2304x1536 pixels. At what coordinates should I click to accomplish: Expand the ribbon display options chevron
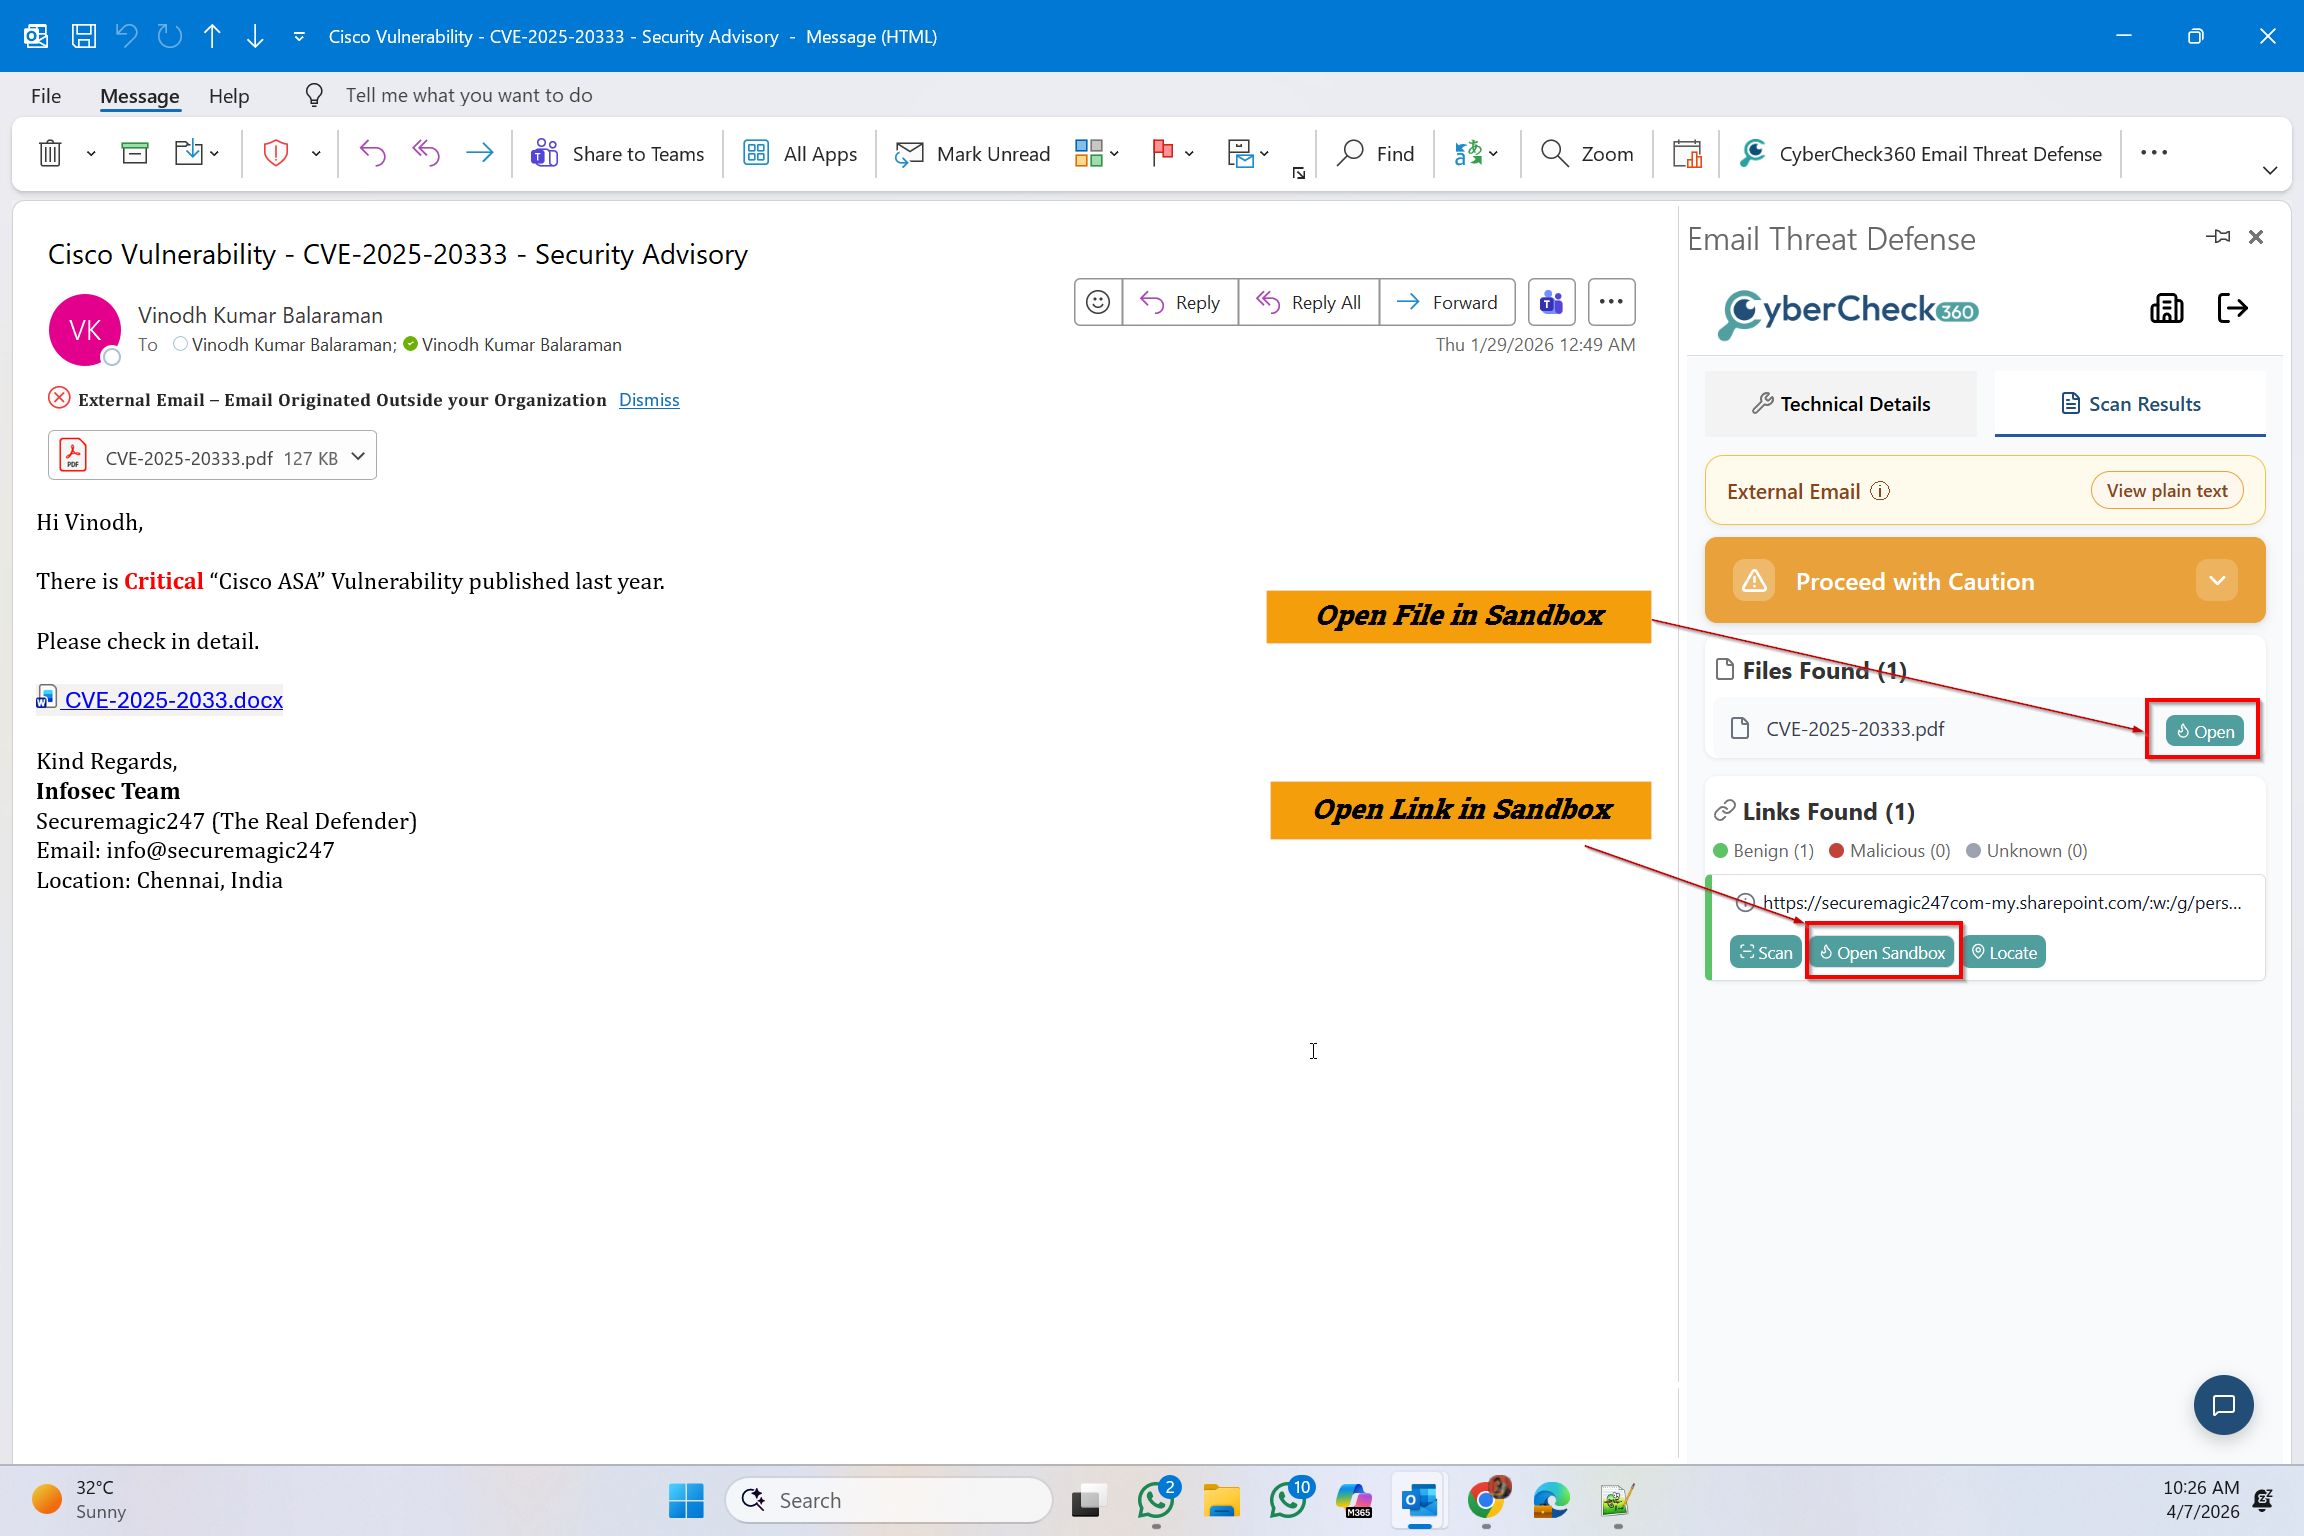point(2270,170)
